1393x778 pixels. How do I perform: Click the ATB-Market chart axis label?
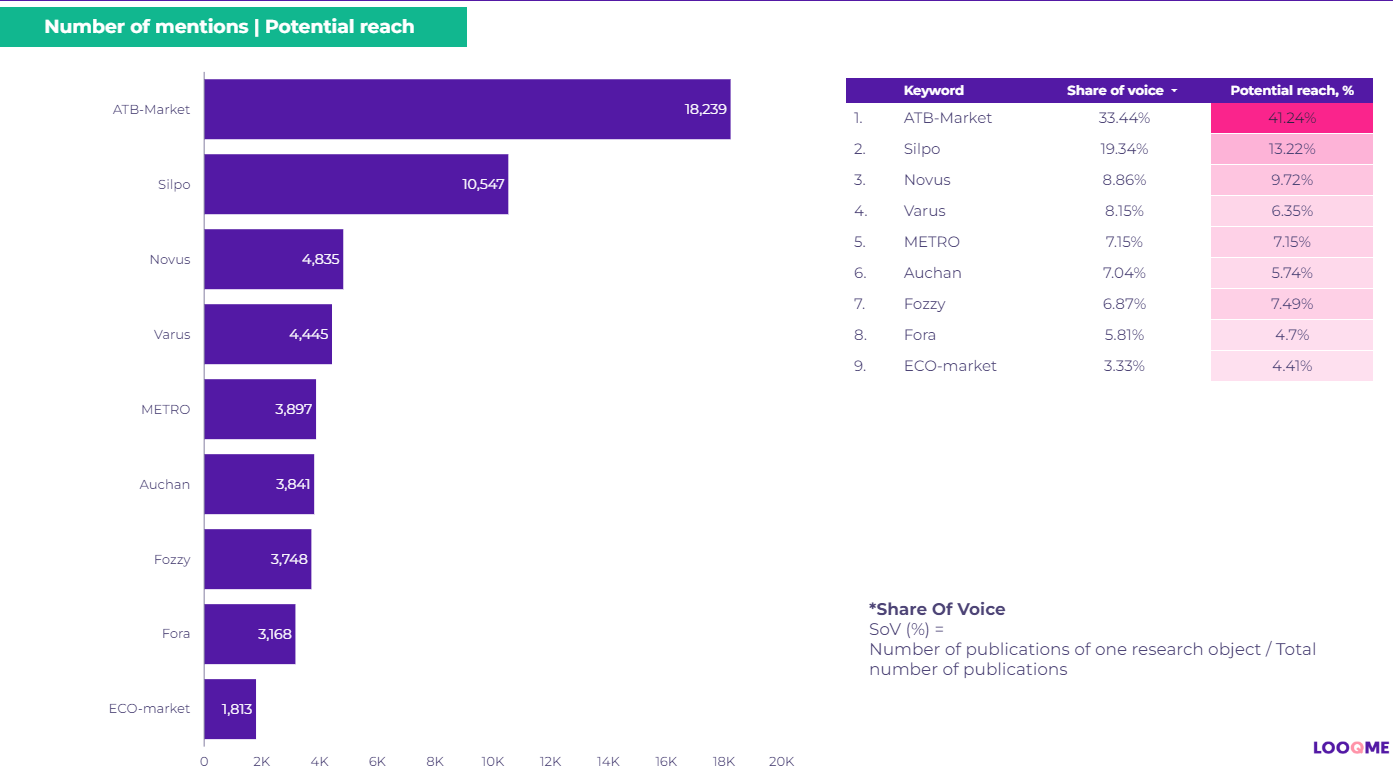(151, 109)
